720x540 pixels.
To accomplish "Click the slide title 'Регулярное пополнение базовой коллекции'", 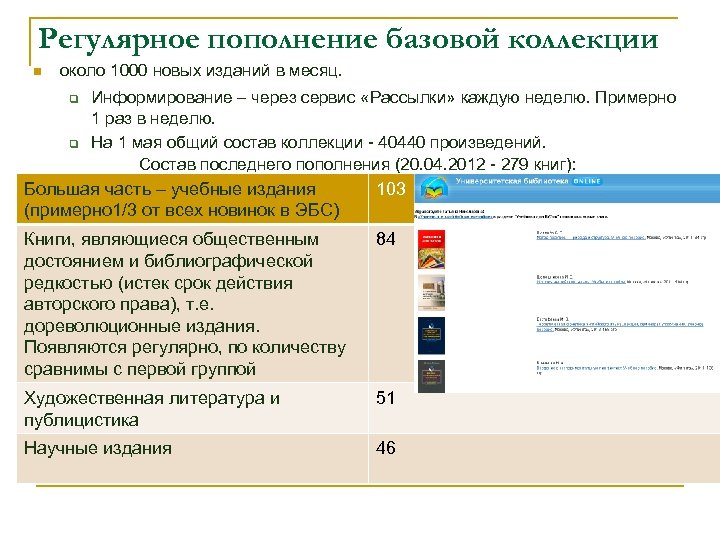I will (x=349, y=39).
